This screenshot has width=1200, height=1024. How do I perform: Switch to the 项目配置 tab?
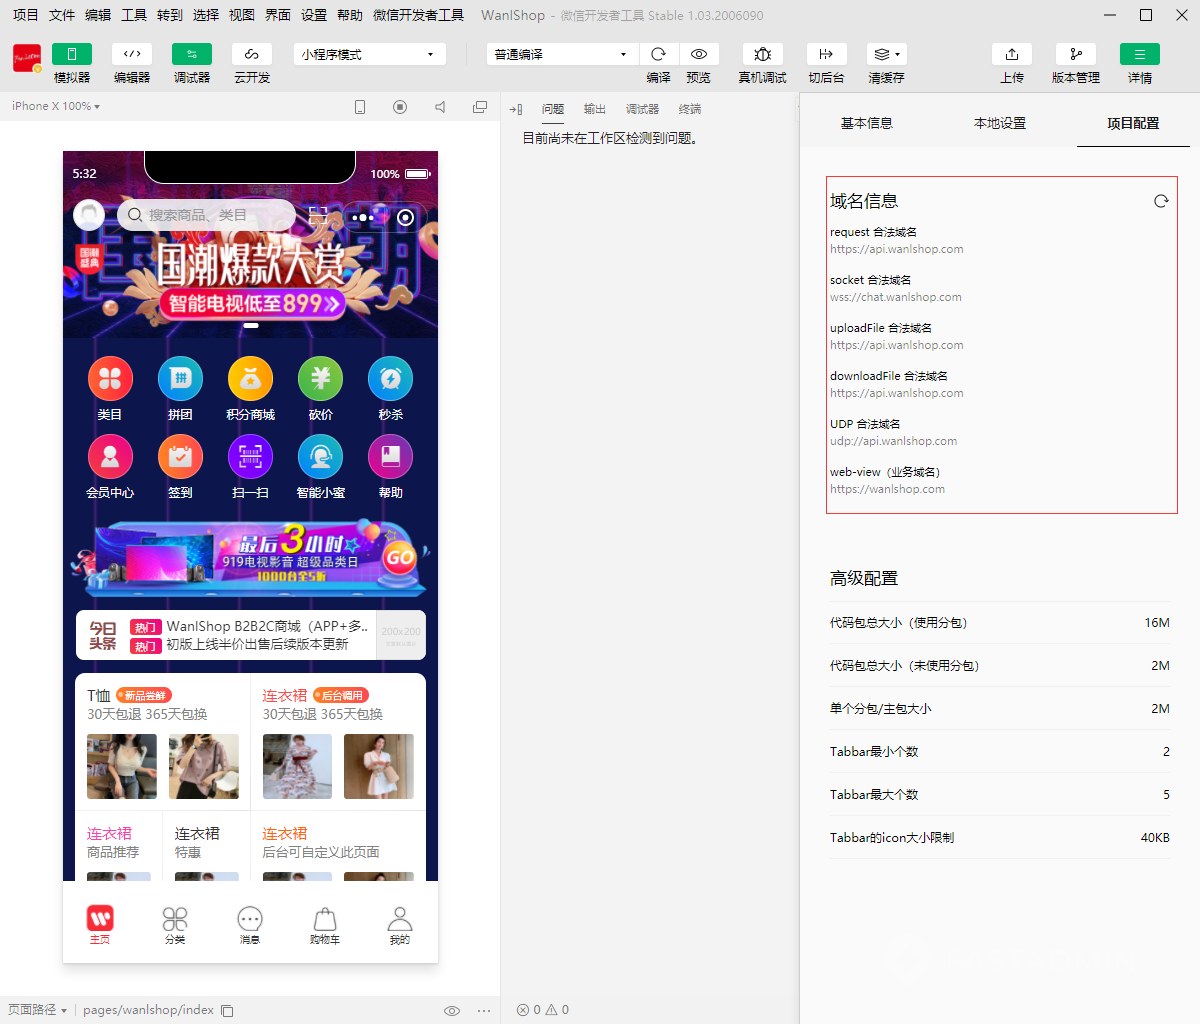[1133, 123]
